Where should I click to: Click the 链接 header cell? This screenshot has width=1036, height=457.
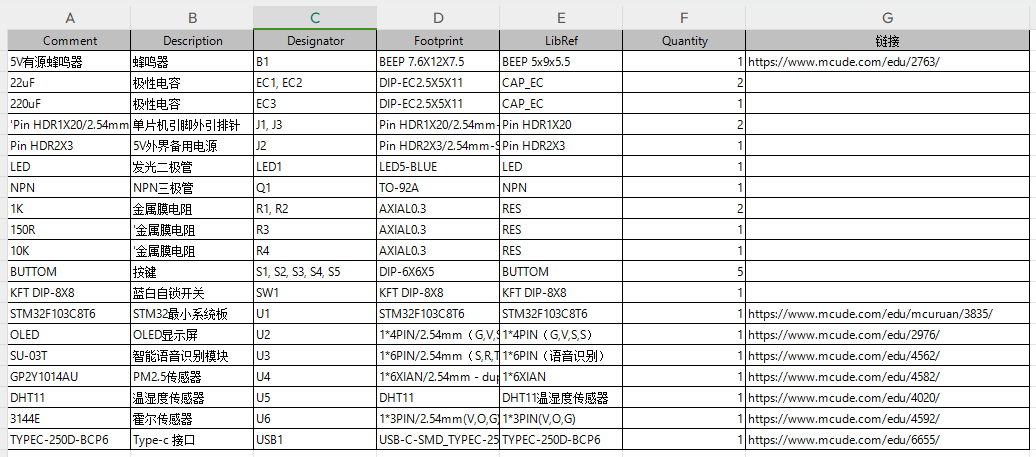click(x=887, y=40)
